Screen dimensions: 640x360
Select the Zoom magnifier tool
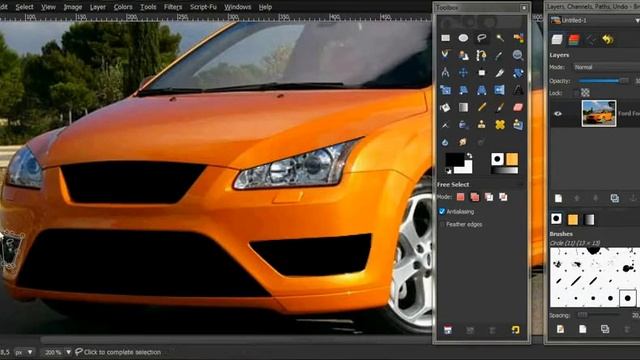518,55
